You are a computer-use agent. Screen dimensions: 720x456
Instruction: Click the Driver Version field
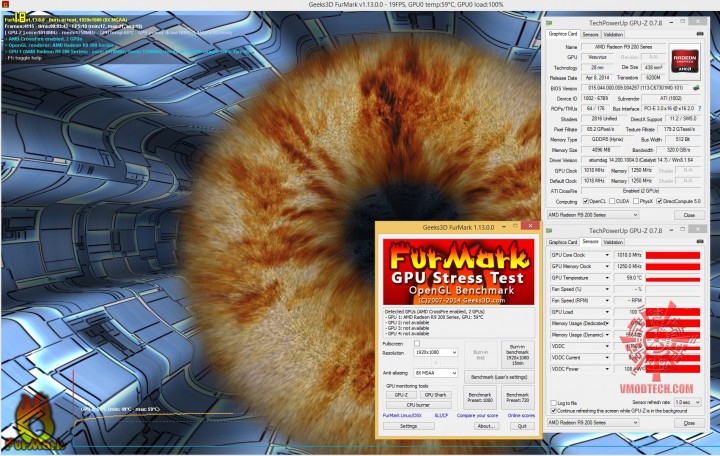point(642,160)
